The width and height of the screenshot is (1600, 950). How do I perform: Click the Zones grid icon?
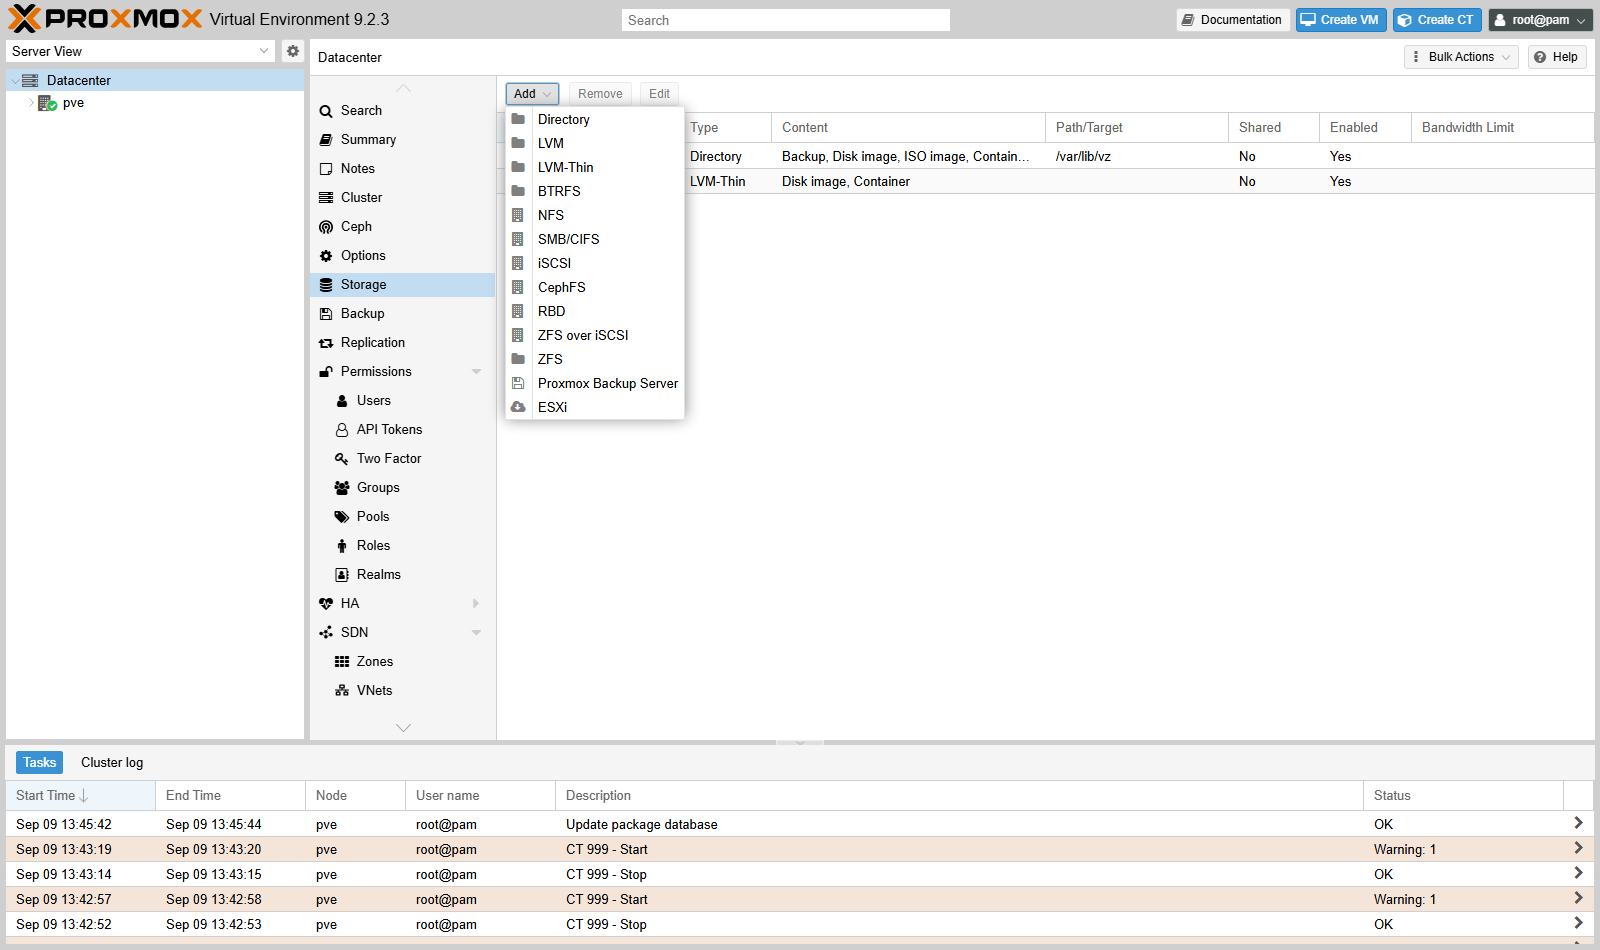(342, 662)
